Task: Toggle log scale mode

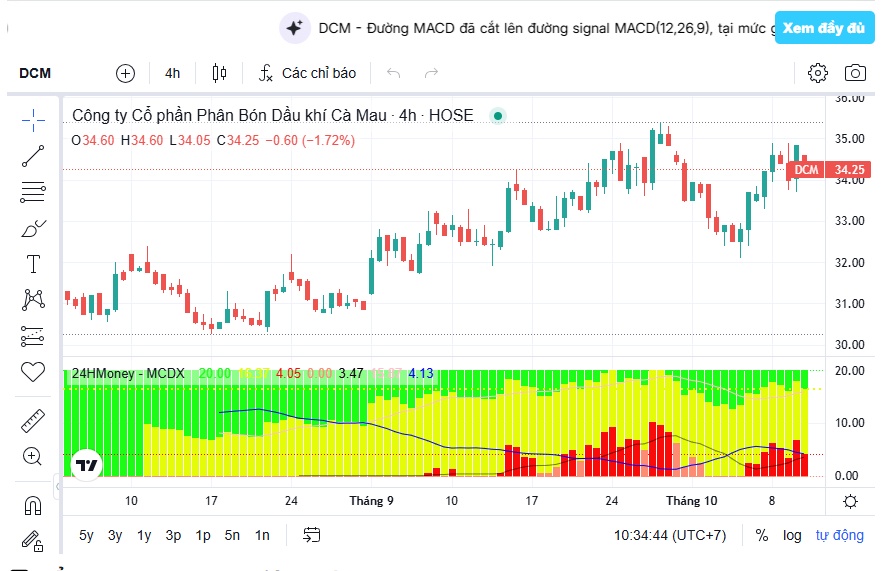Action: [792, 535]
